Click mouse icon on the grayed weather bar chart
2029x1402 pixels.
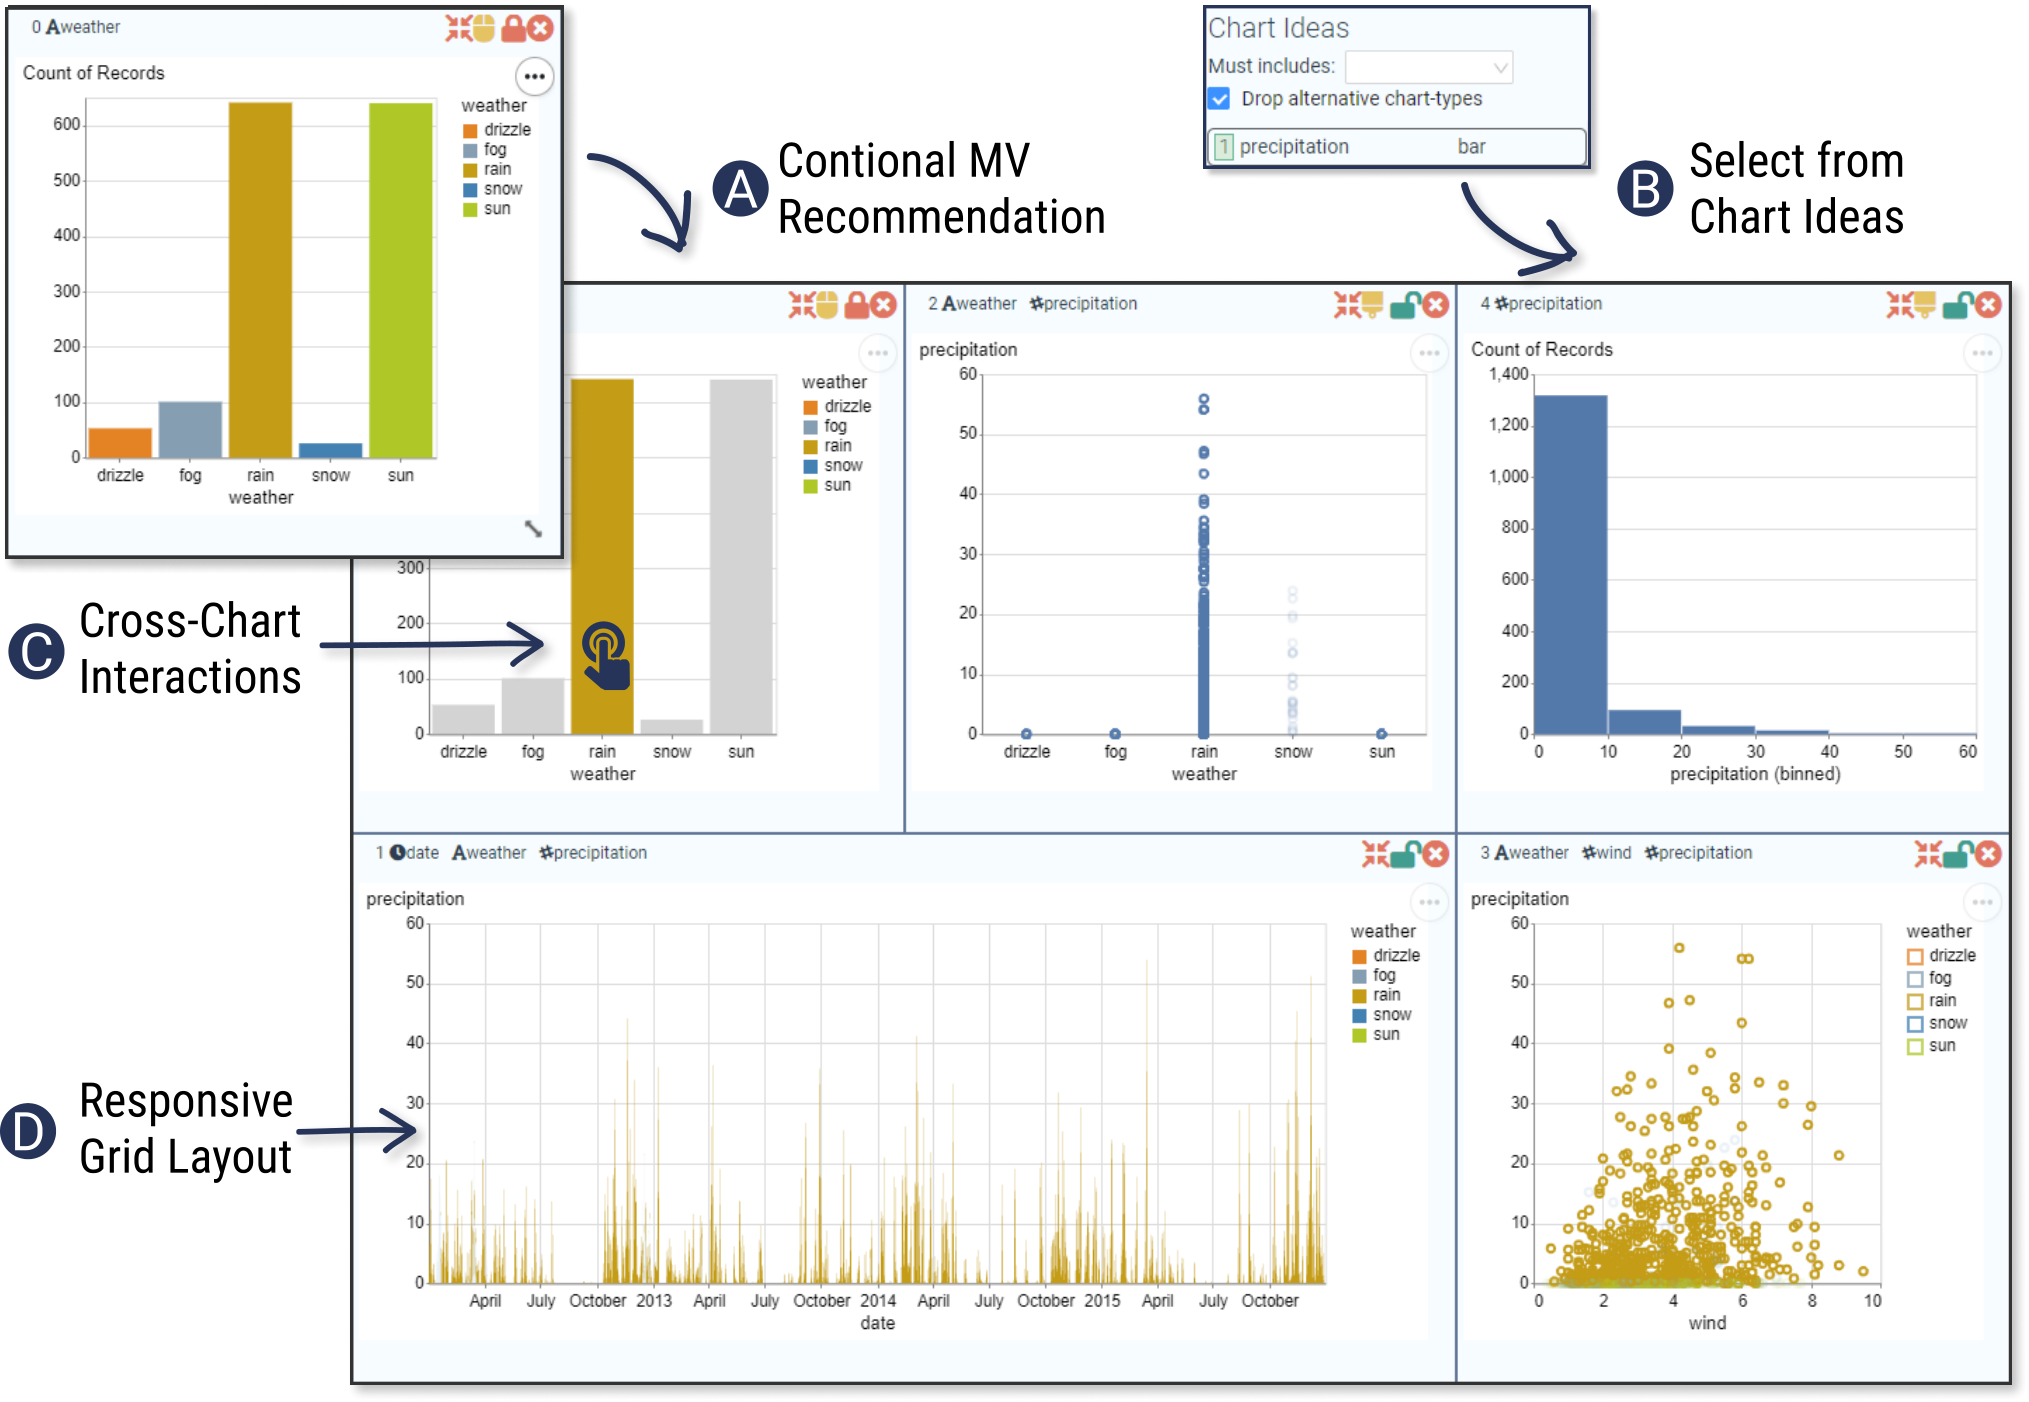tap(827, 305)
